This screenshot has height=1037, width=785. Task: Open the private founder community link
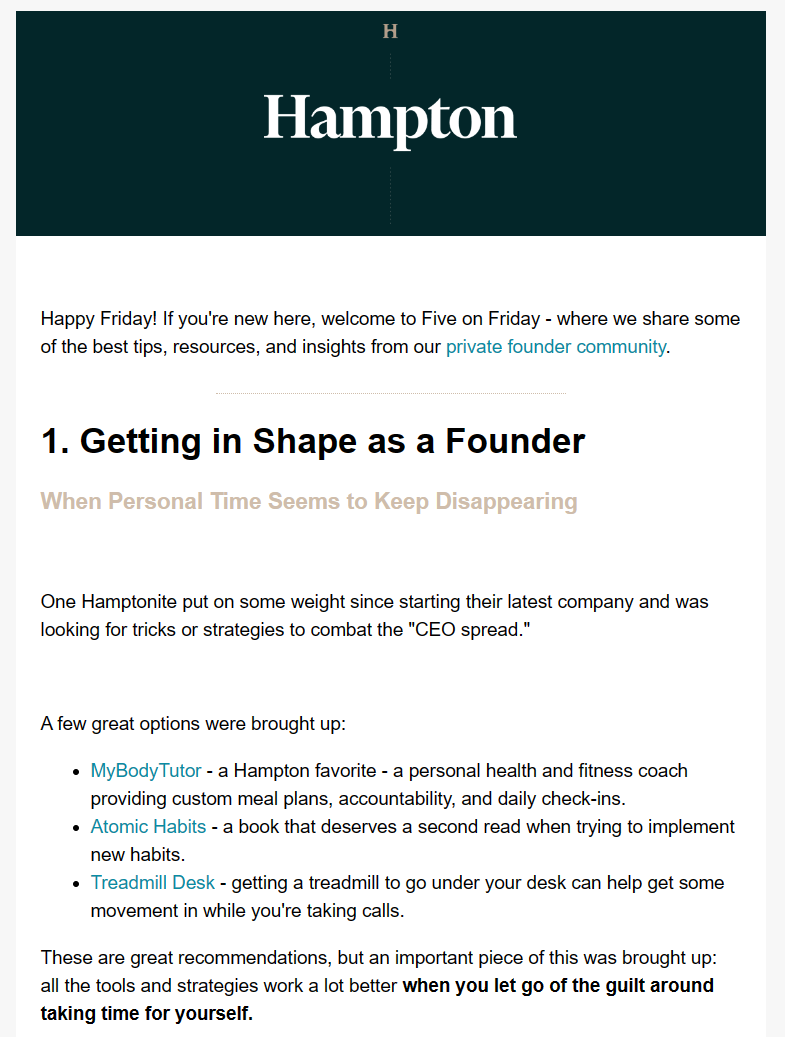click(x=555, y=347)
